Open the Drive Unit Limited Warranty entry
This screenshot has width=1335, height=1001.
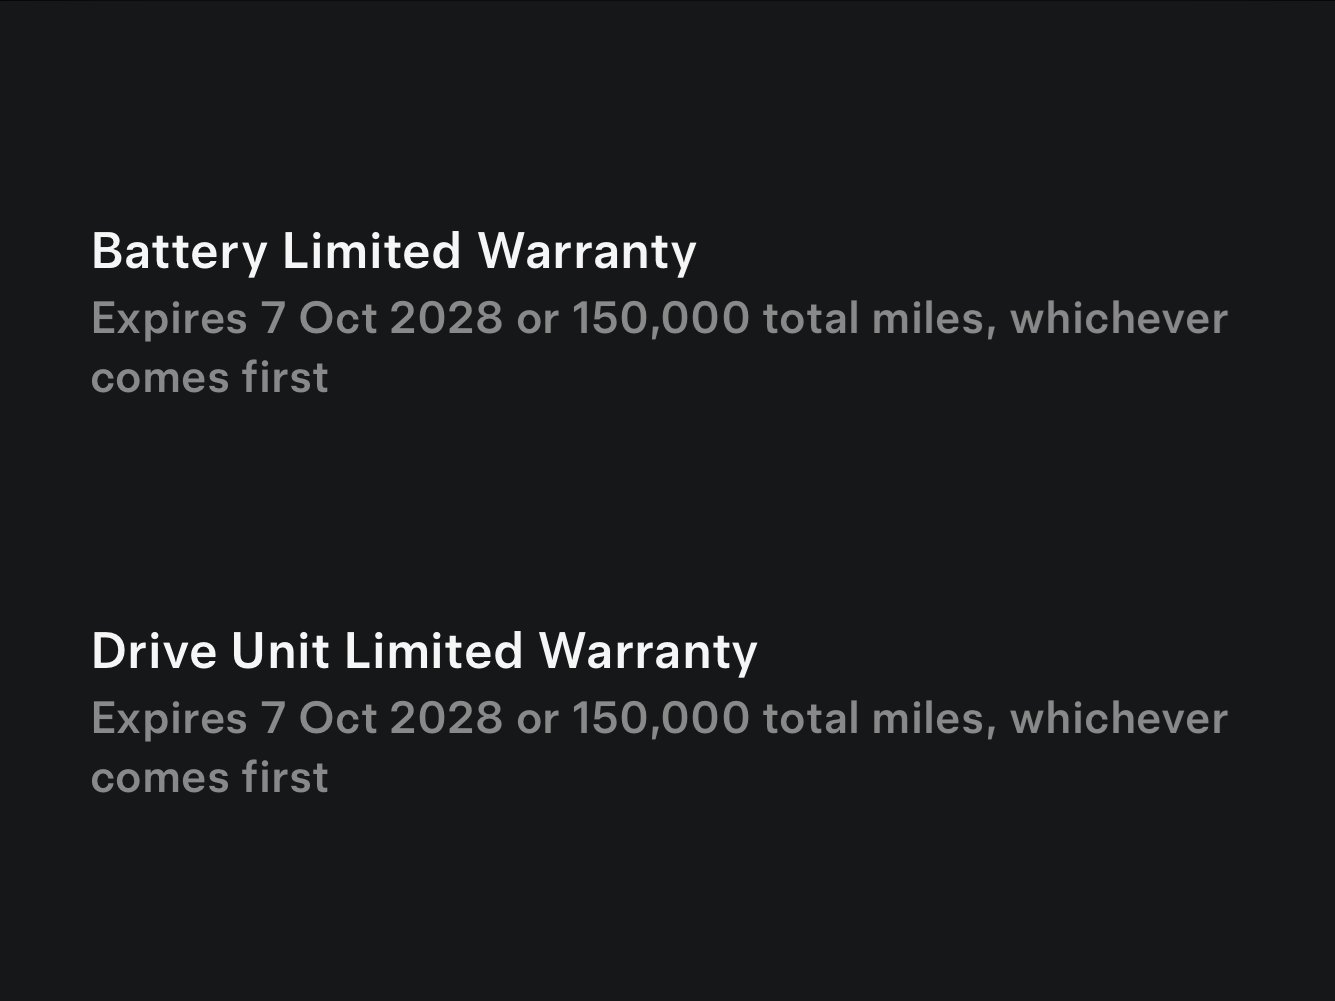(x=424, y=651)
